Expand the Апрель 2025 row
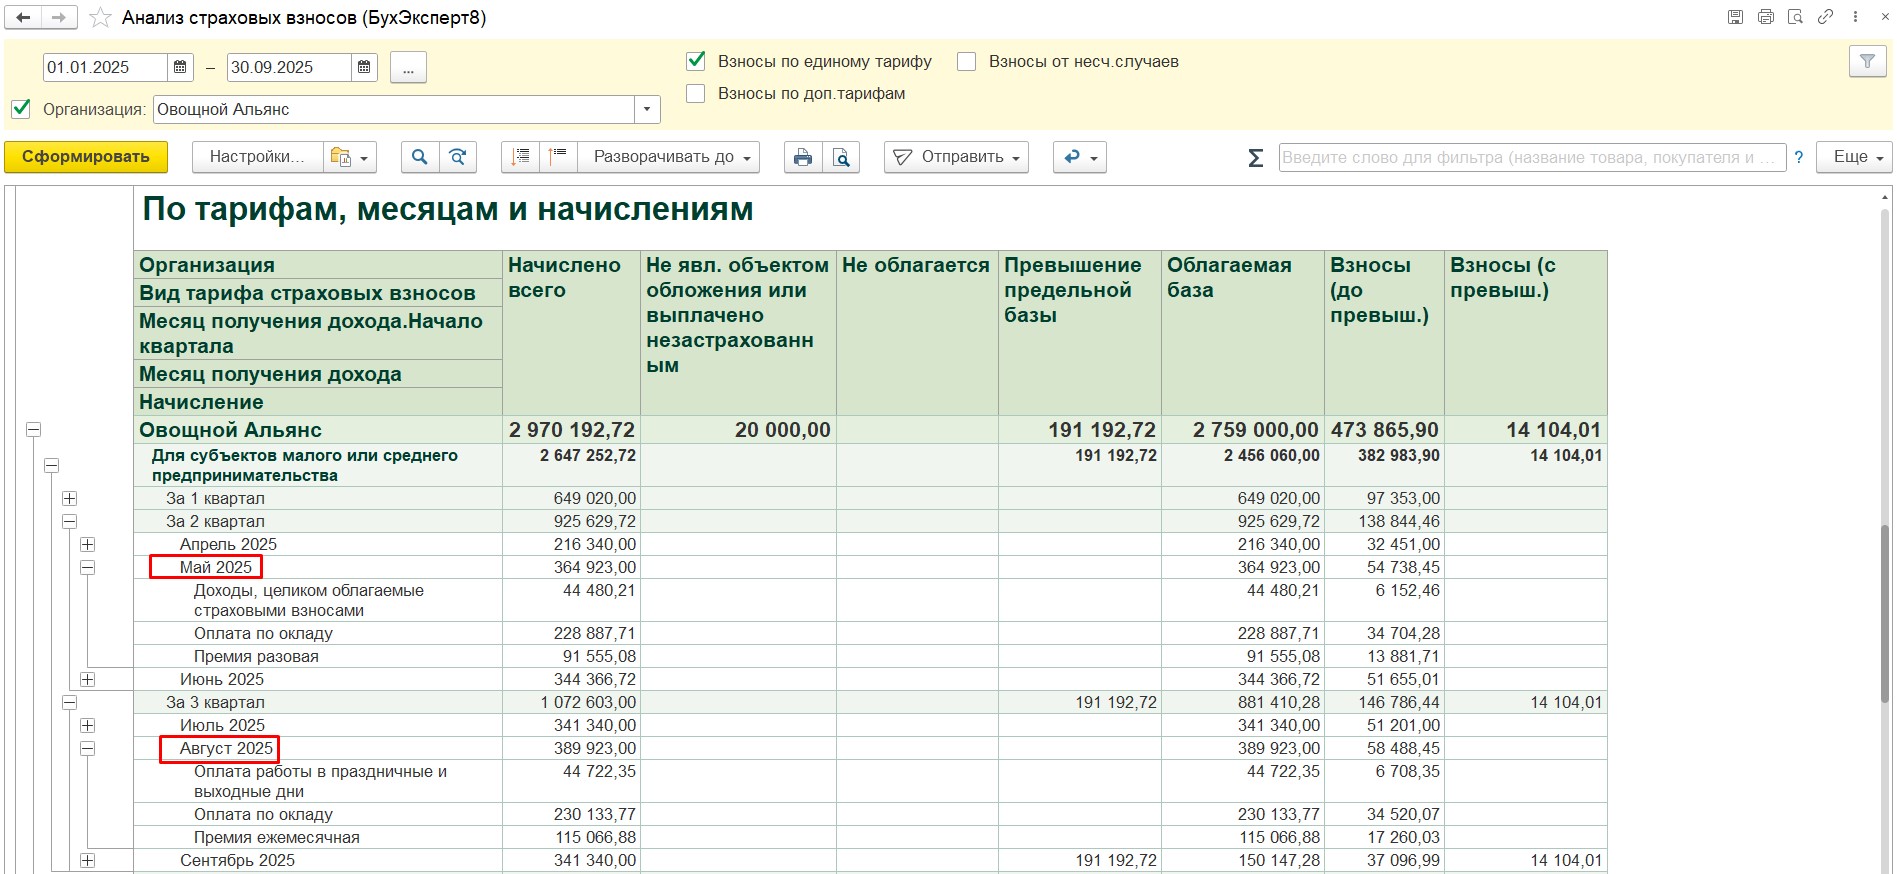This screenshot has width=1897, height=874. 88,544
